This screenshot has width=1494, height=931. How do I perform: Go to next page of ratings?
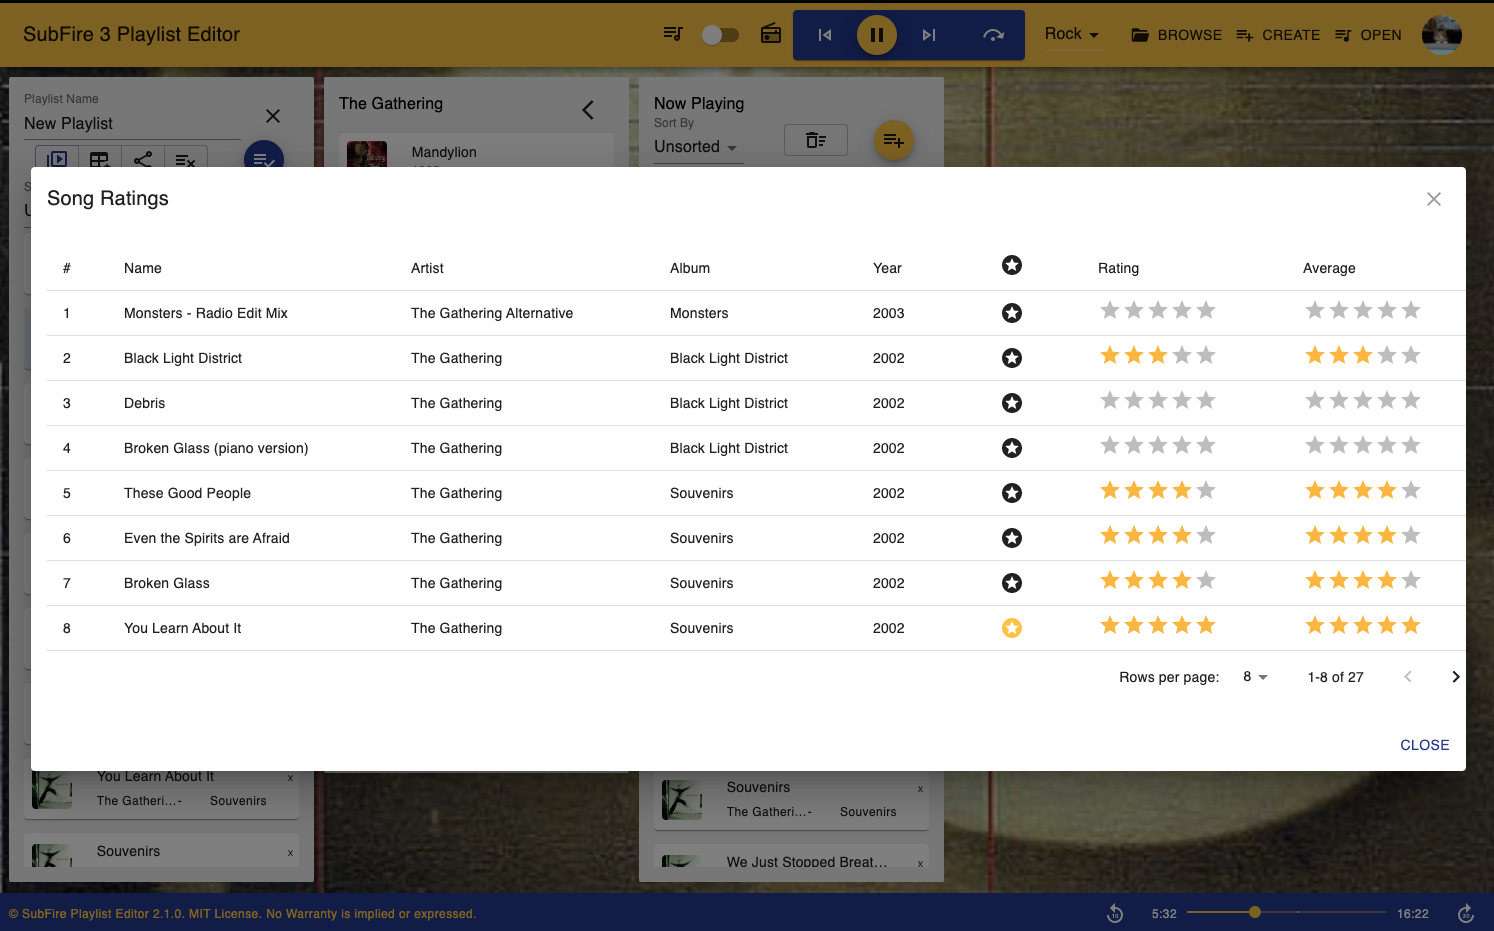tap(1455, 677)
